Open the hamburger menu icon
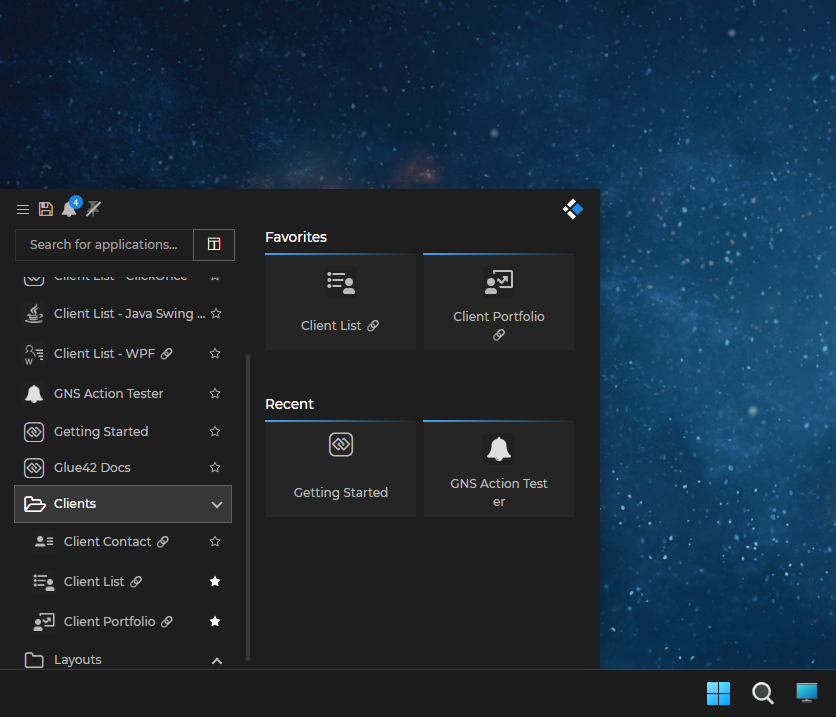Viewport: 836px width, 717px height. coord(23,209)
